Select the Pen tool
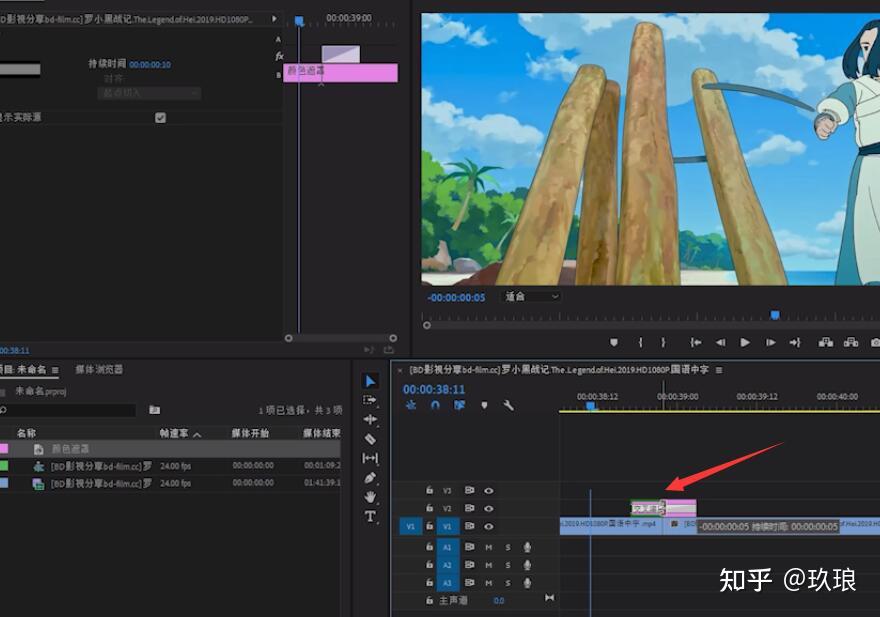Image resolution: width=880 pixels, height=617 pixels. (x=370, y=478)
